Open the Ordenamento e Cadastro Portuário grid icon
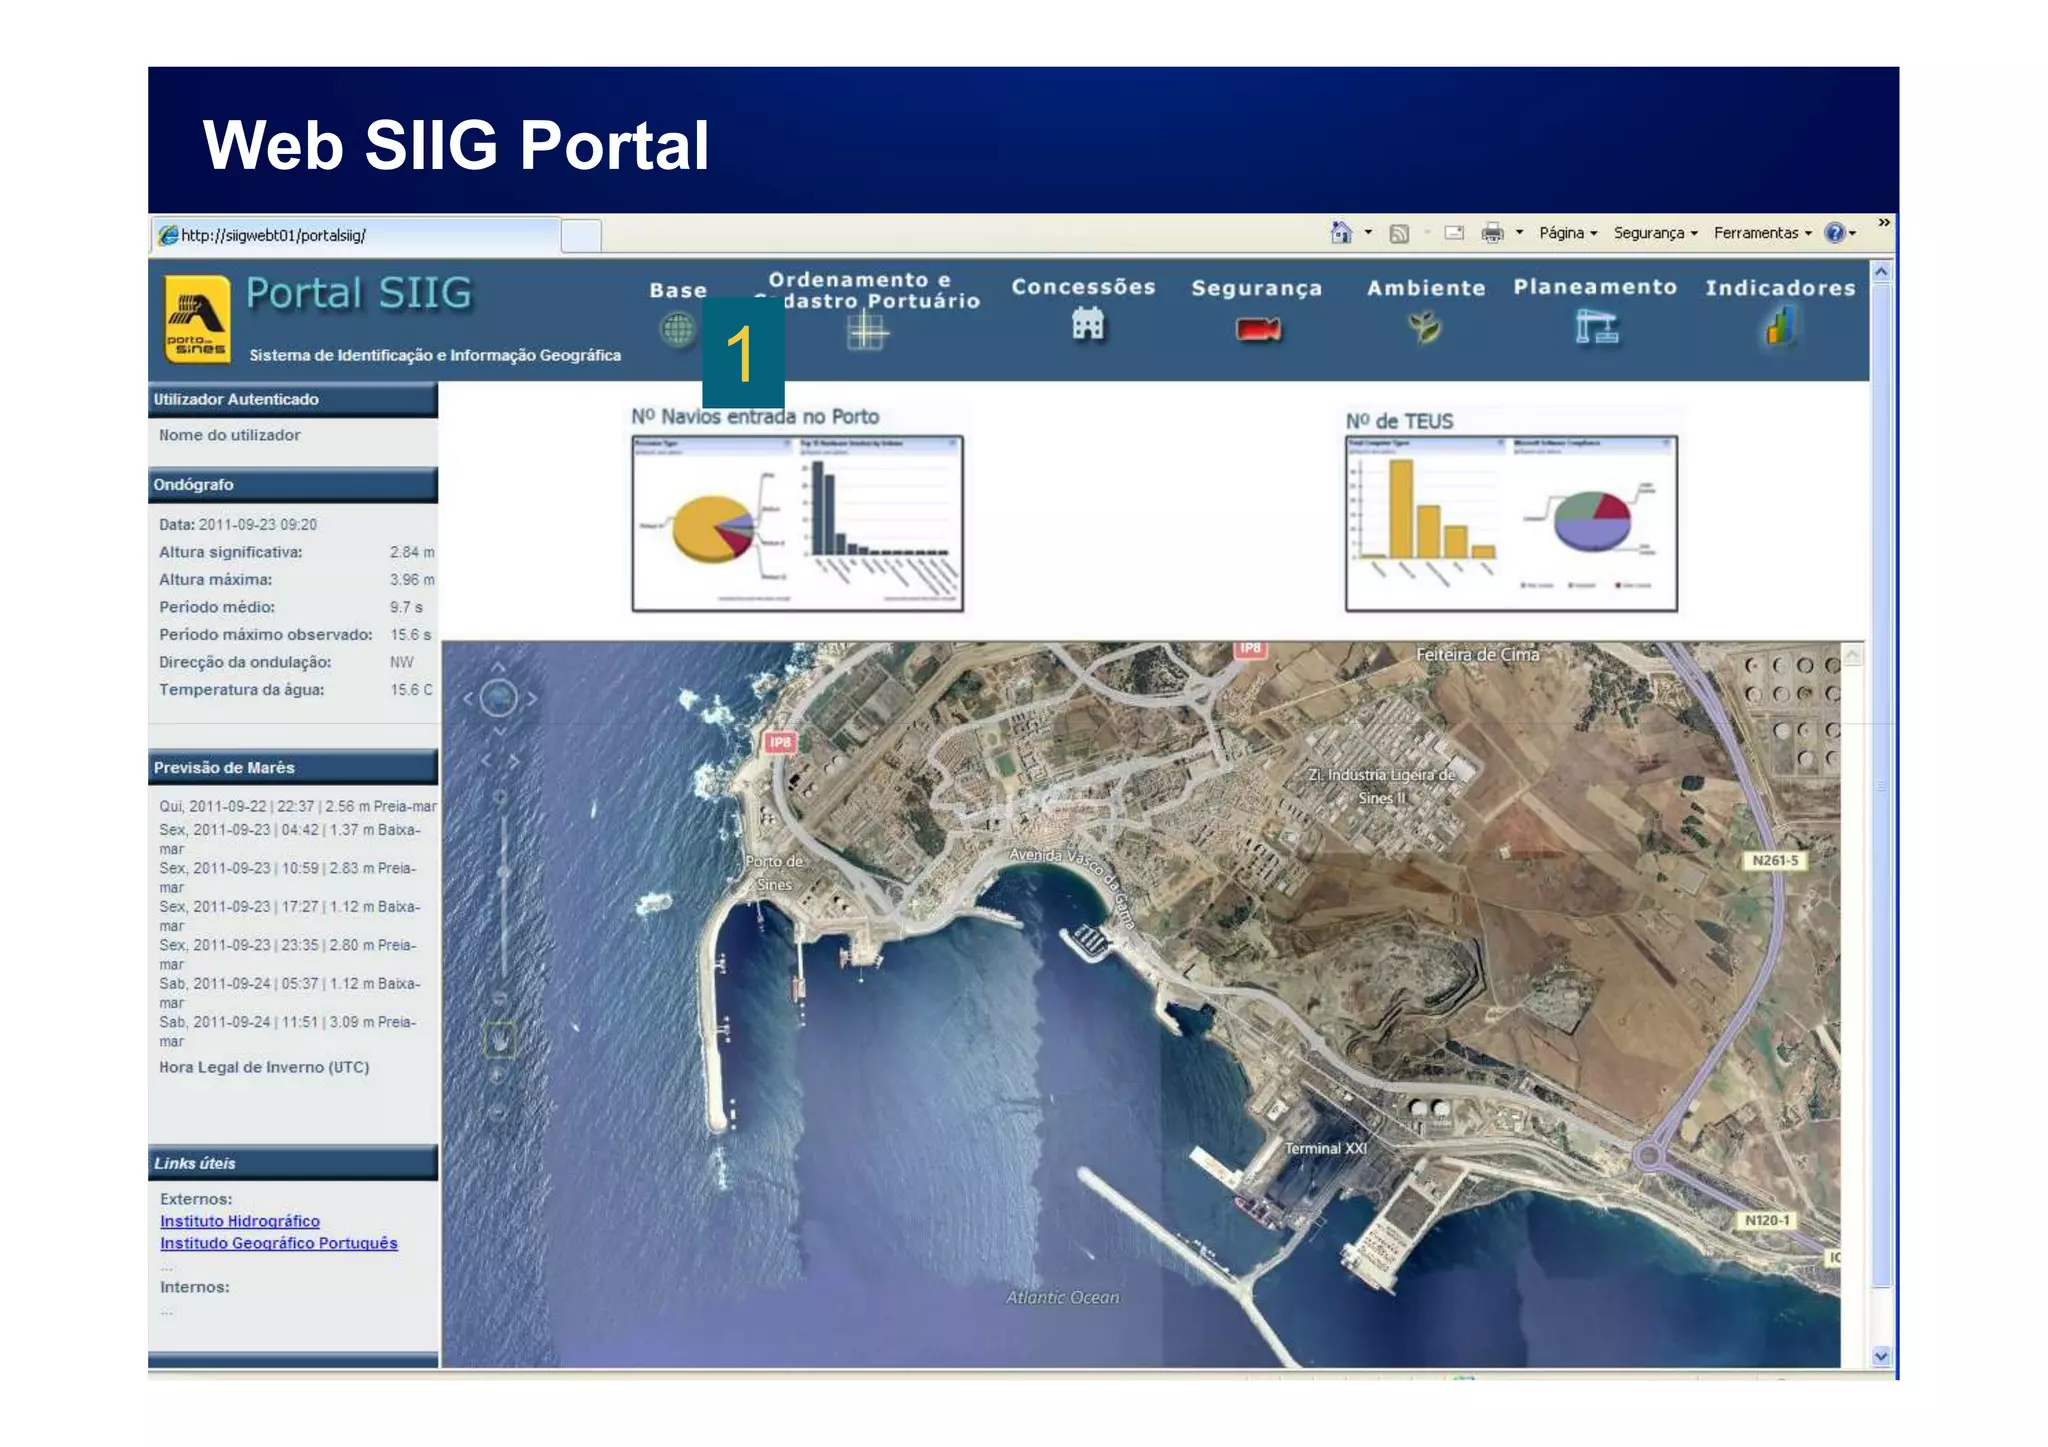This screenshot has width=2048, height=1447. tap(866, 329)
